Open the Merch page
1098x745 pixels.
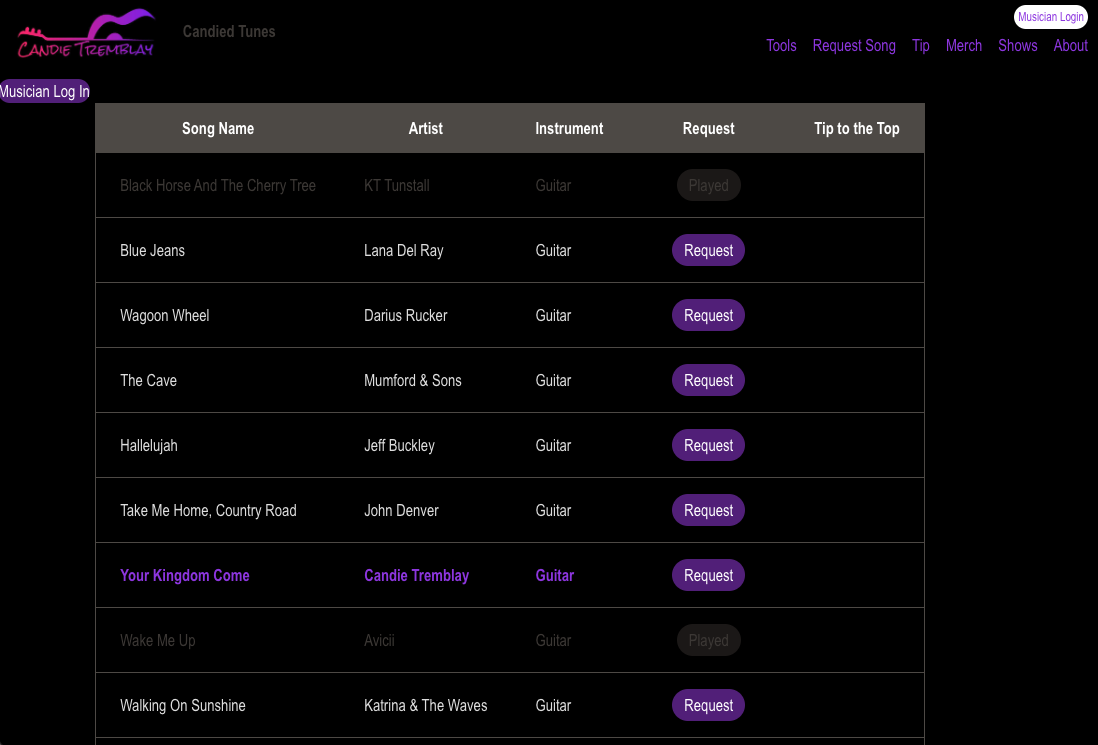coord(964,46)
